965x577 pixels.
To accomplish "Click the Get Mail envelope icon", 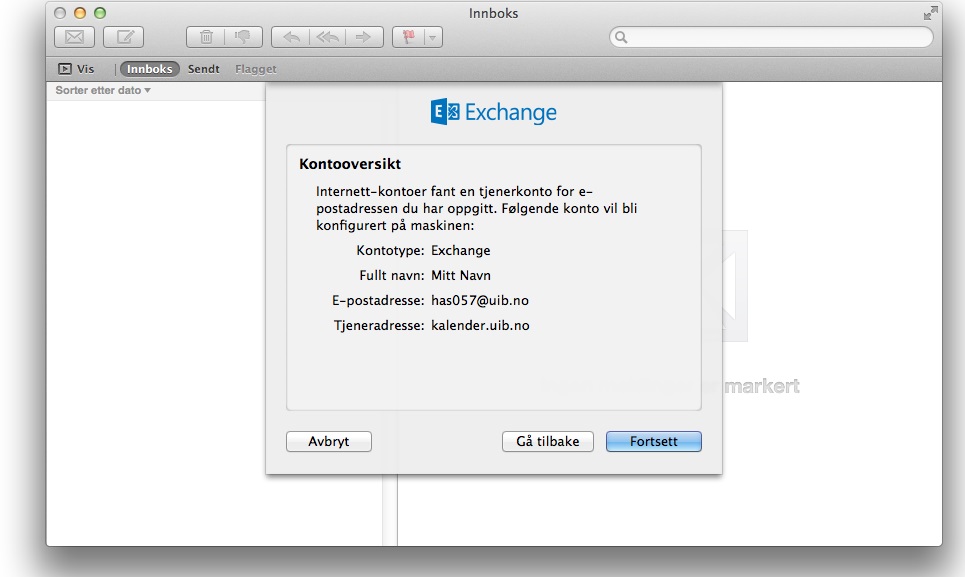I will [74, 37].
